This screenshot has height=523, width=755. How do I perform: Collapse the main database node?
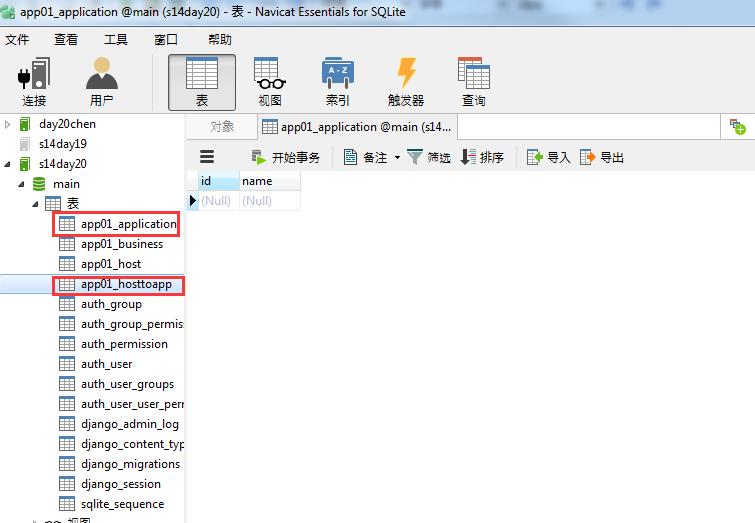(21, 184)
